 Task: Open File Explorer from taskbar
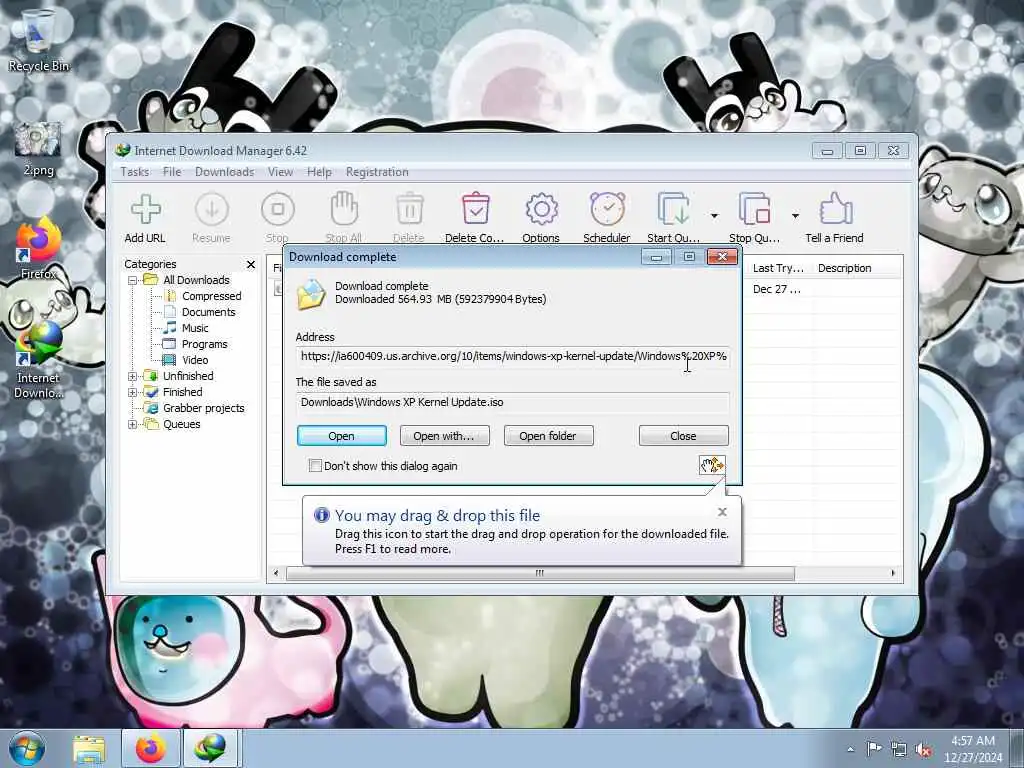89,748
